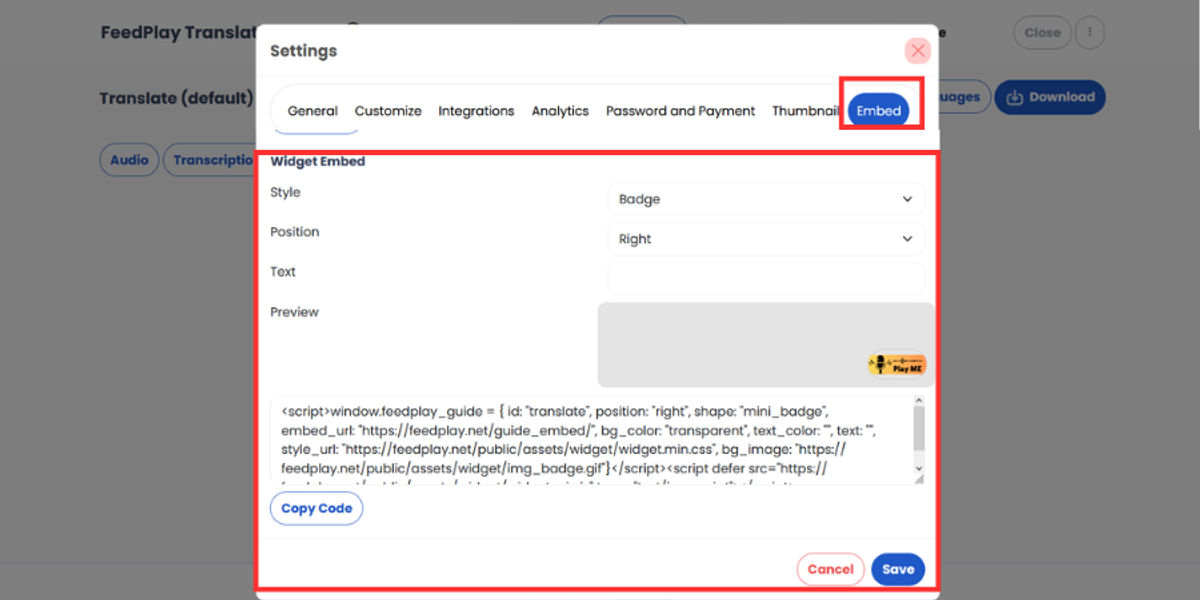
Task: Open the Position dropdown showing Right
Action: [766, 239]
